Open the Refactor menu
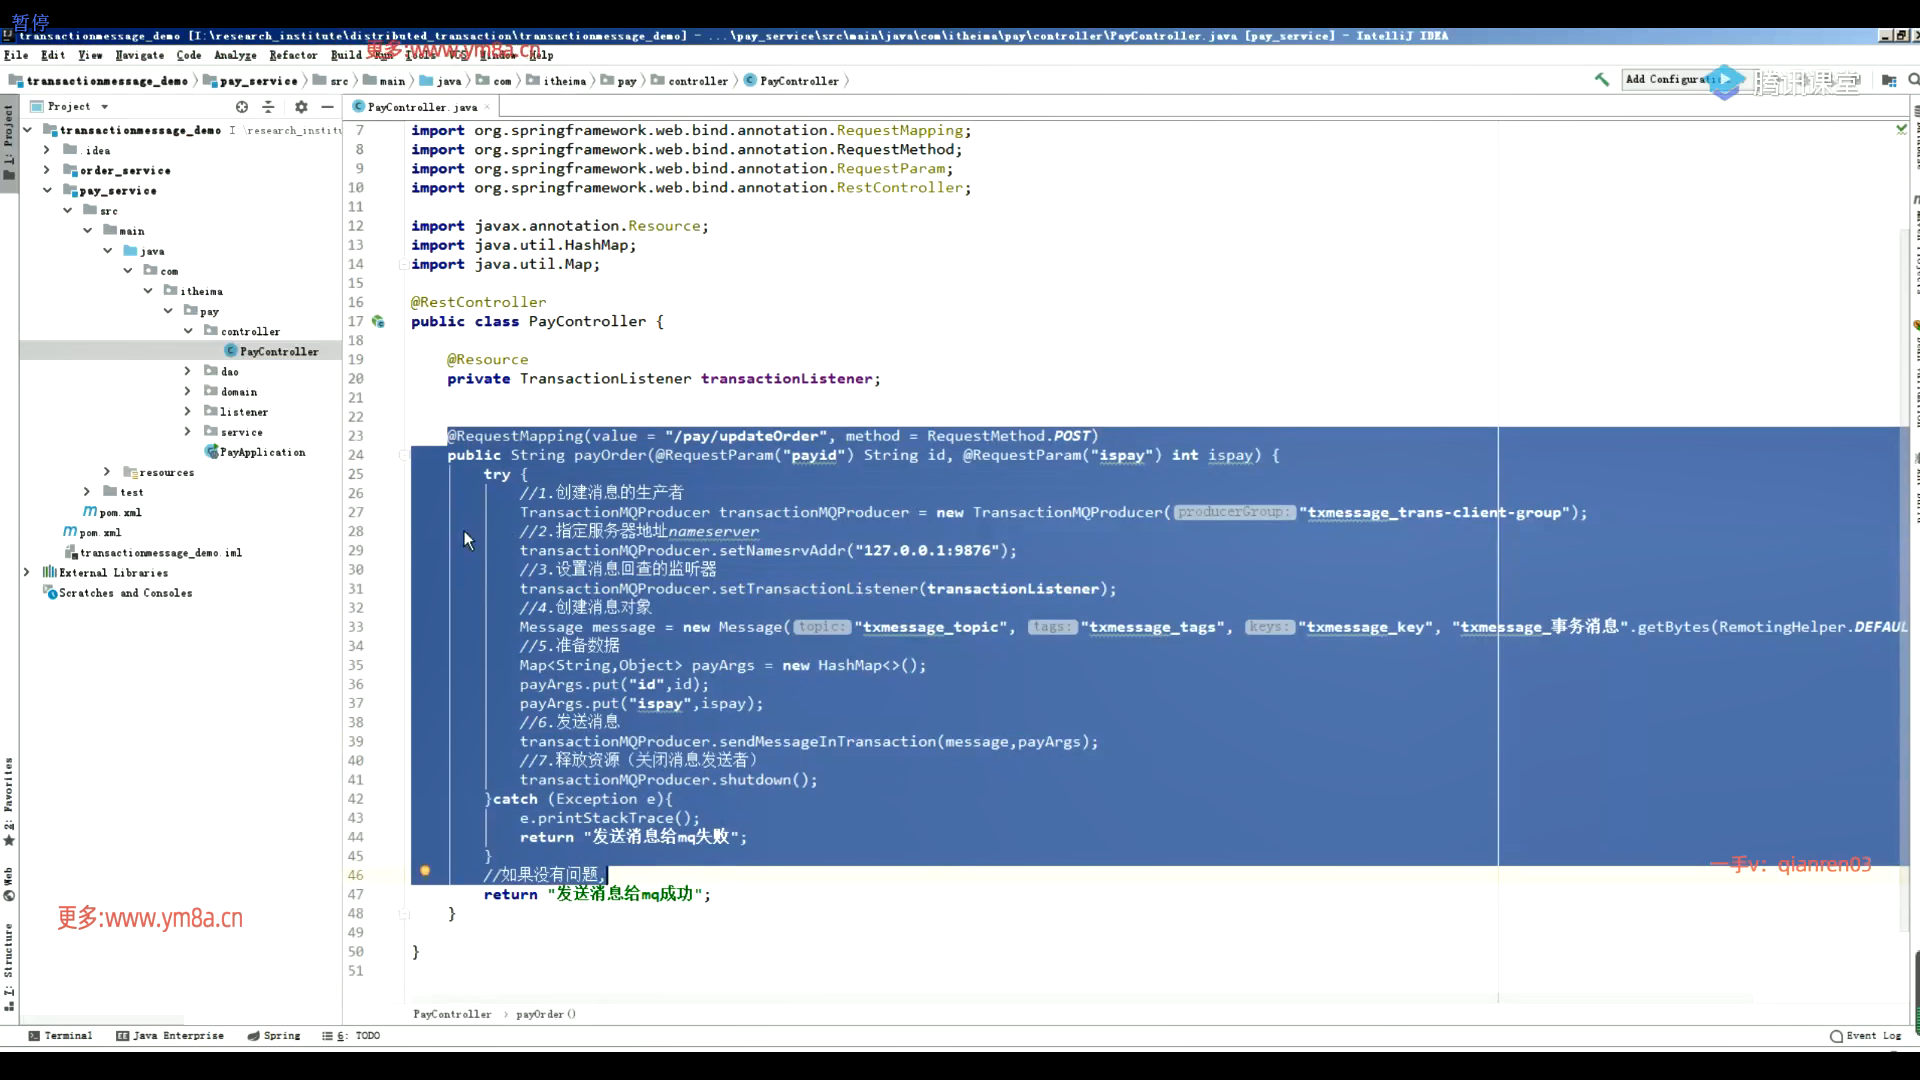1920x1080 pixels. [292, 55]
